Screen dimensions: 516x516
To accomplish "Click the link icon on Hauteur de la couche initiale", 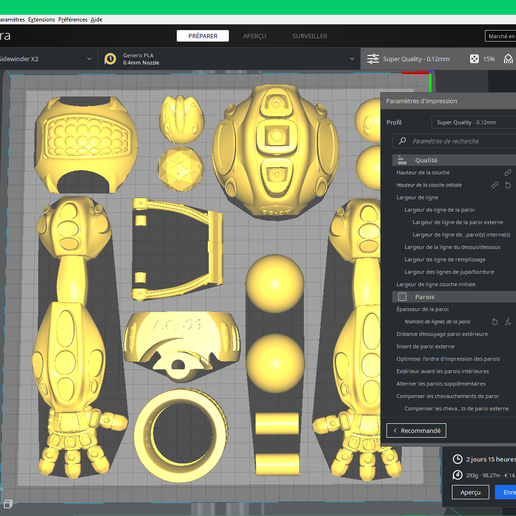I will pos(495,185).
